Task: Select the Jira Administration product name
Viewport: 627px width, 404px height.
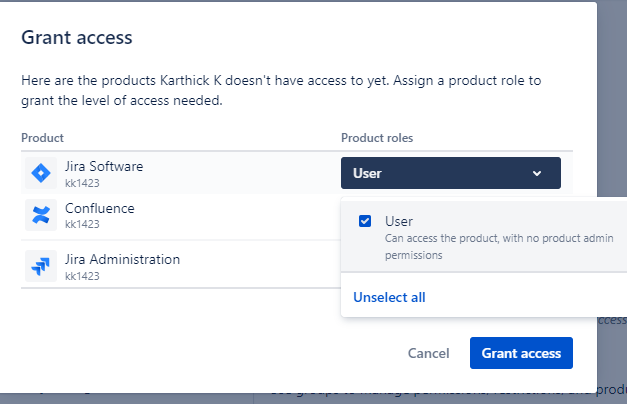Action: (x=122, y=259)
